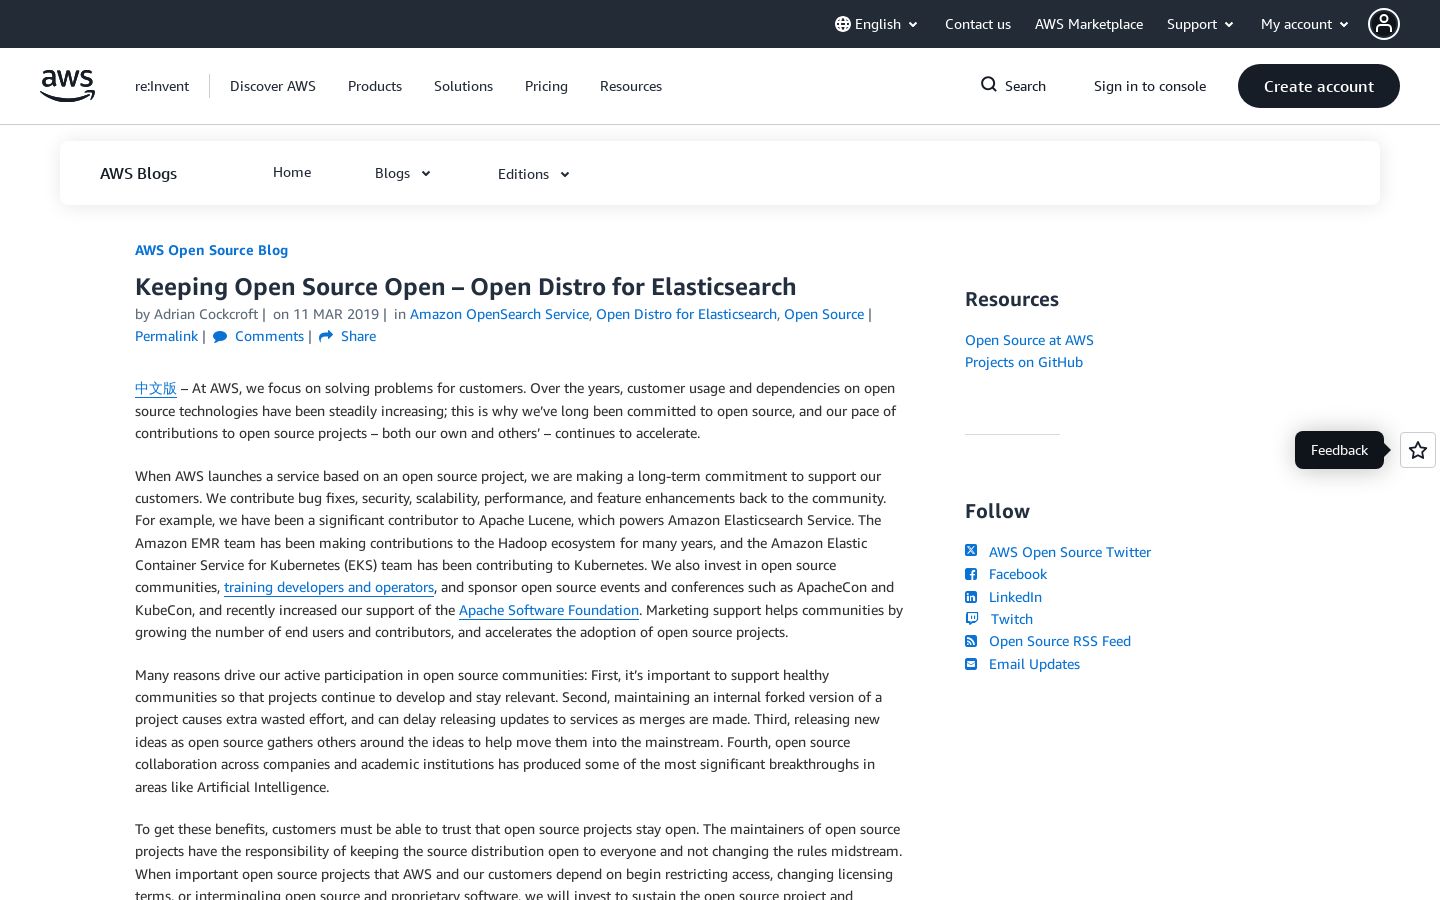The image size is (1440, 900).
Task: Click the globe language icon
Action: click(843, 24)
